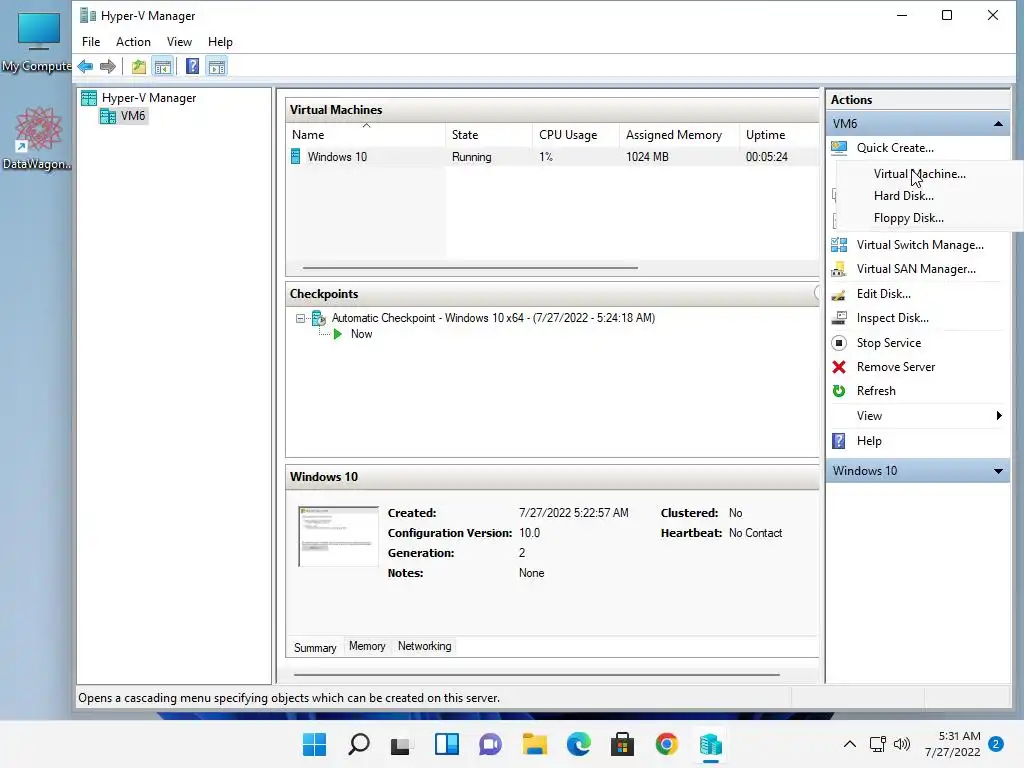Open the DataWagon desktop shortcut icon

point(38,138)
